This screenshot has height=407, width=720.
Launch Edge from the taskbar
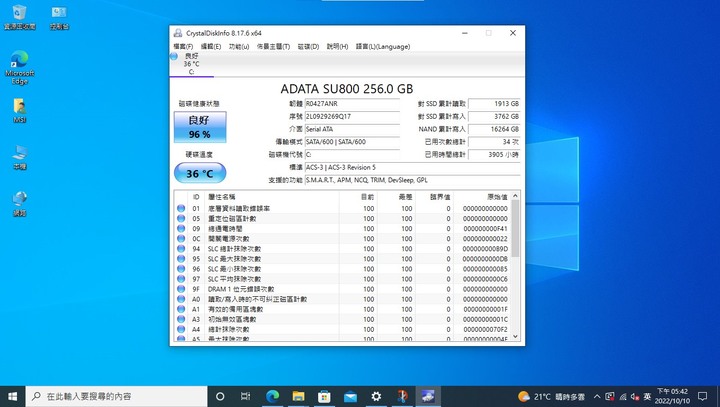(x=272, y=396)
